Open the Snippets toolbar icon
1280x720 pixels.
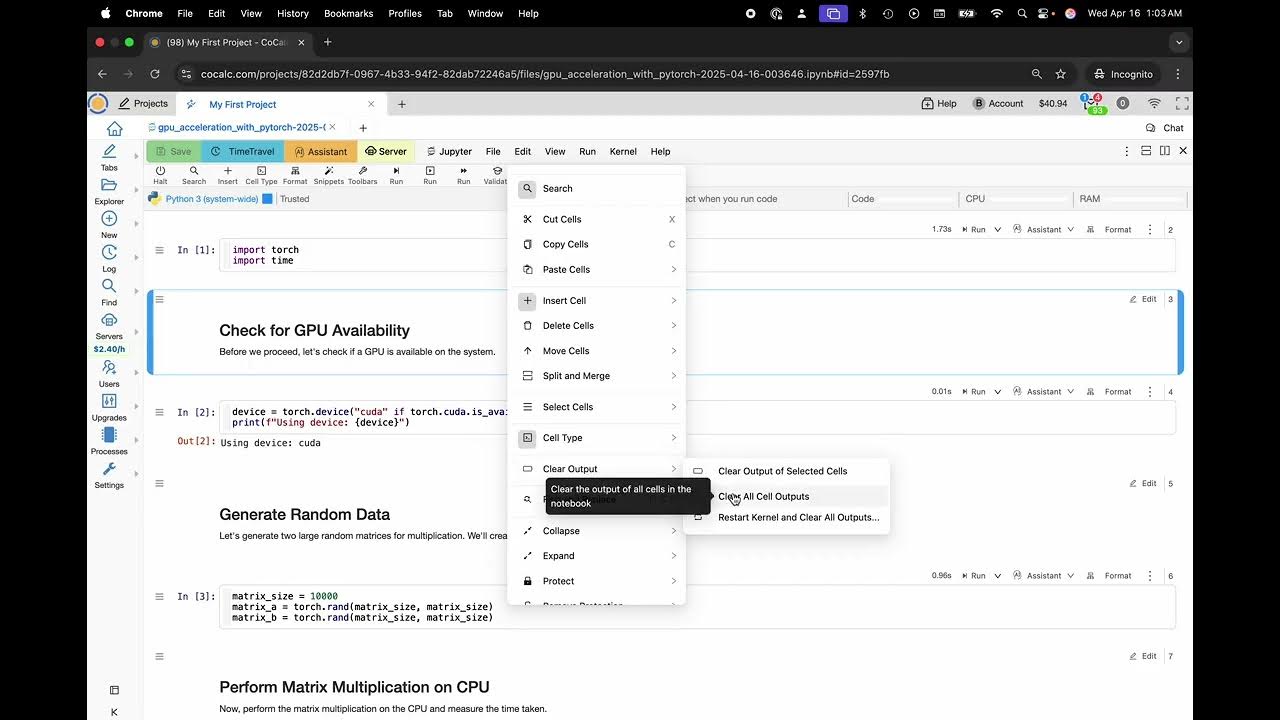click(328, 175)
